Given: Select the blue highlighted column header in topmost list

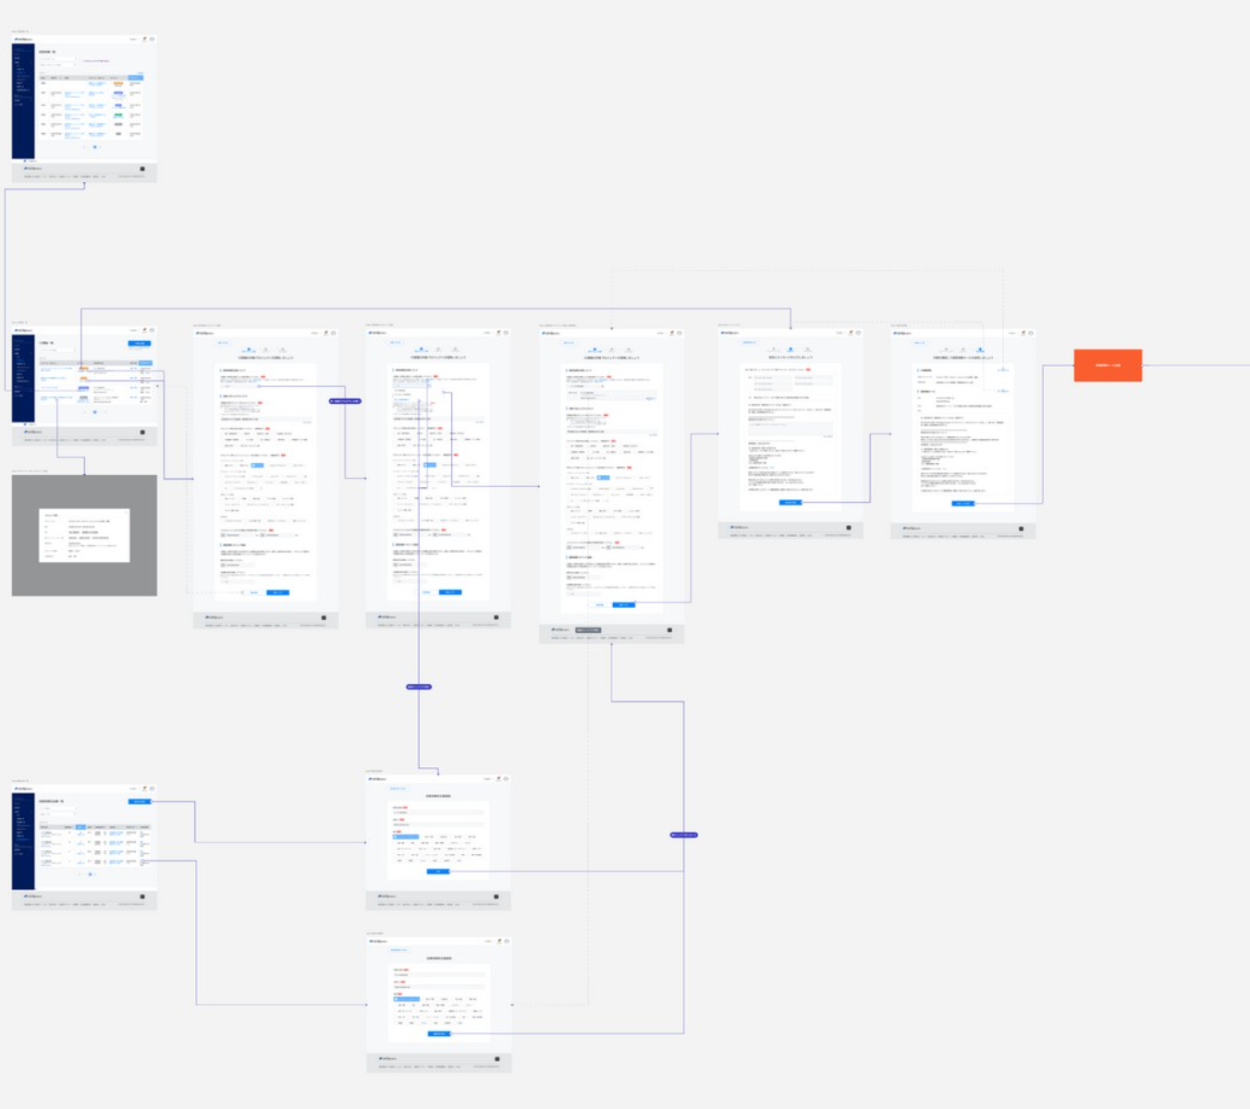Looking at the screenshot, I should pos(135,77).
